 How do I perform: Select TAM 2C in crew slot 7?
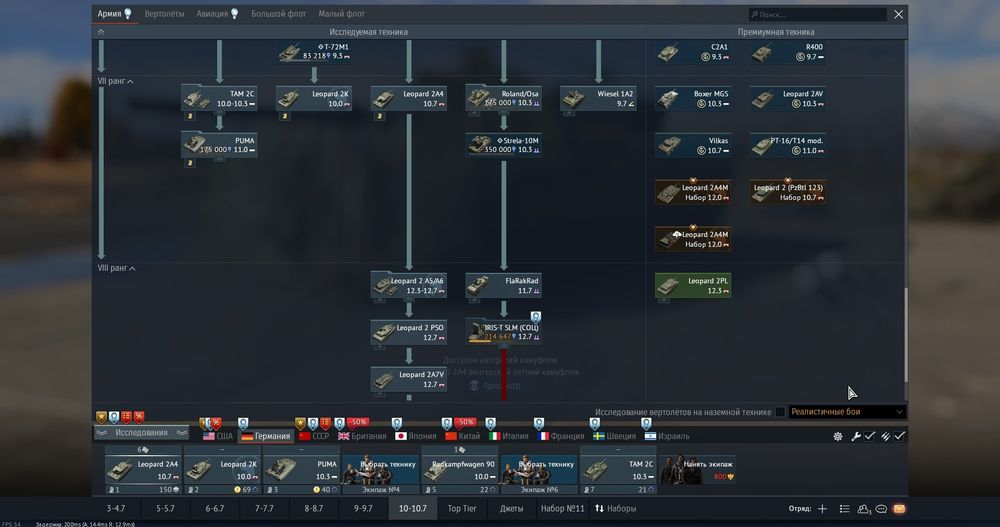[618, 470]
